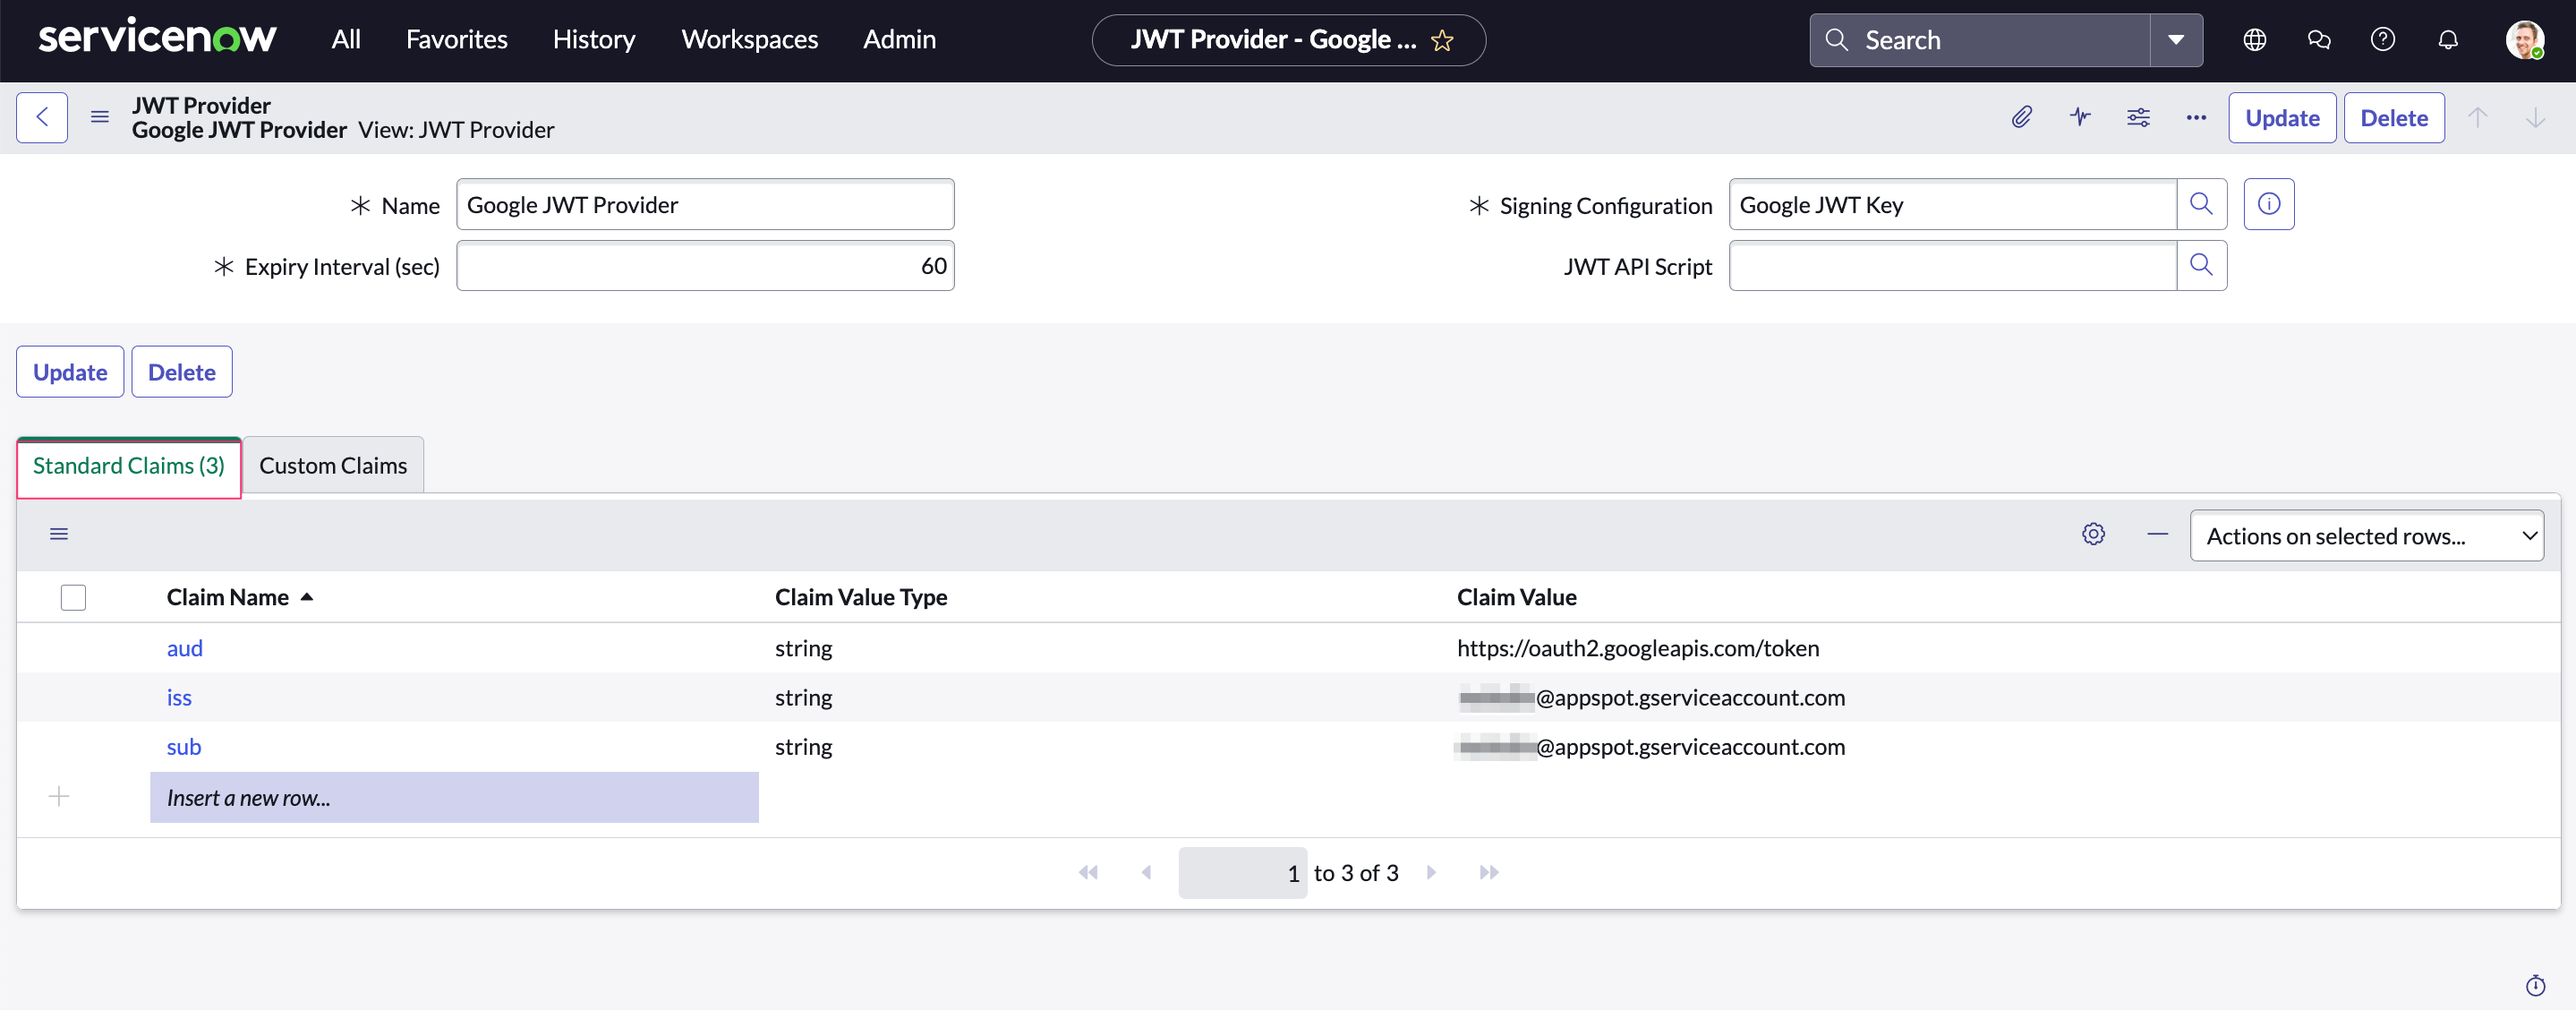This screenshot has height=1010, width=2576.
Task: Open the form context menu hamburger
Action: point(99,117)
